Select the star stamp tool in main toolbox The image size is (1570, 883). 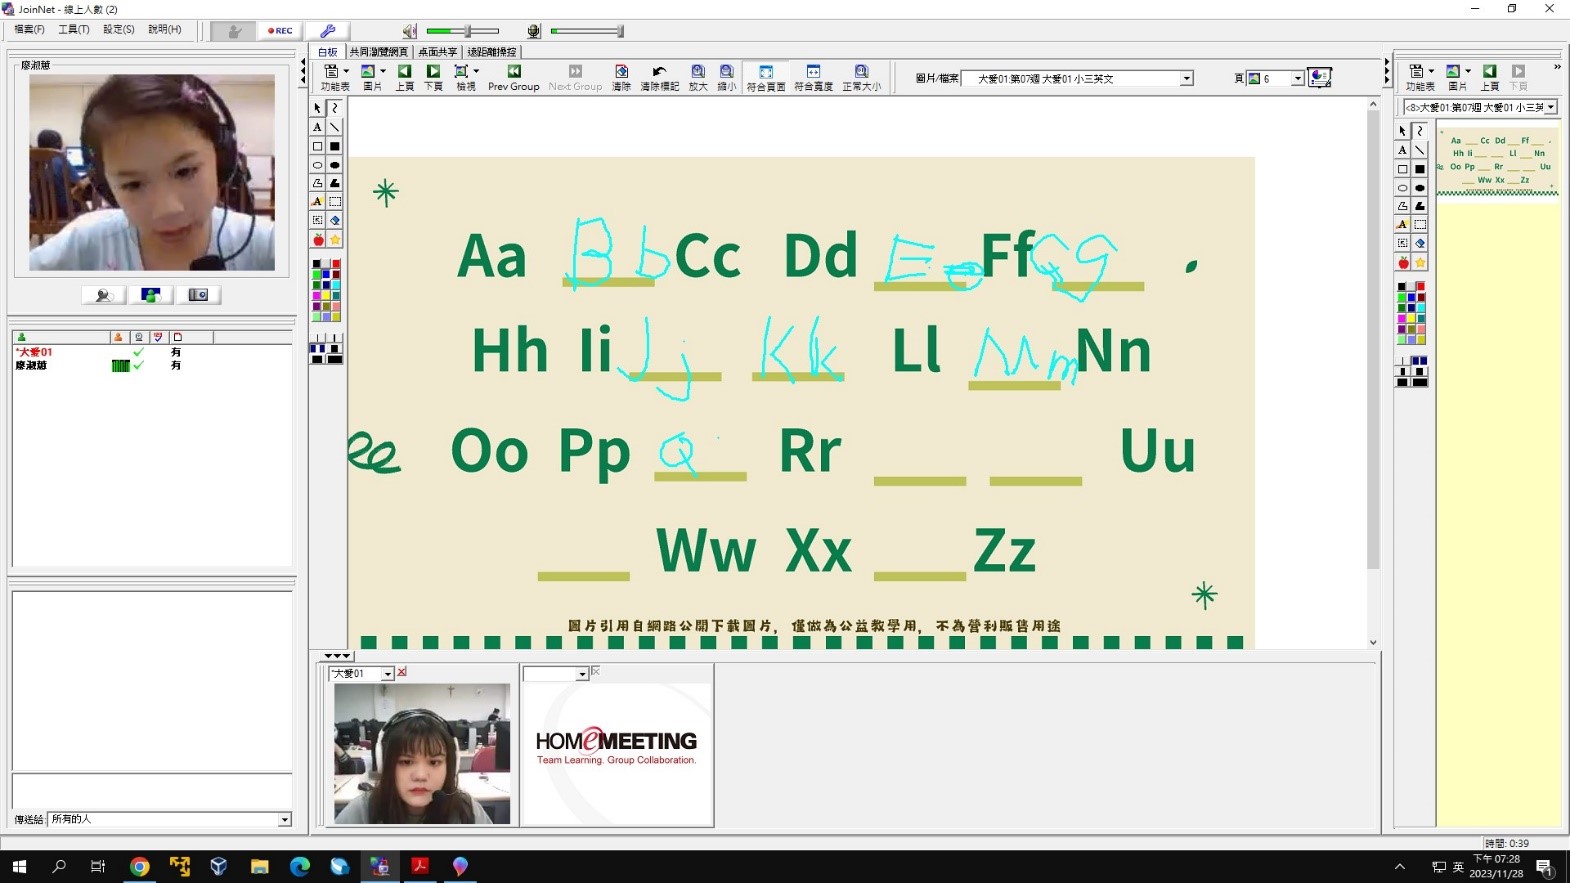[335, 239]
